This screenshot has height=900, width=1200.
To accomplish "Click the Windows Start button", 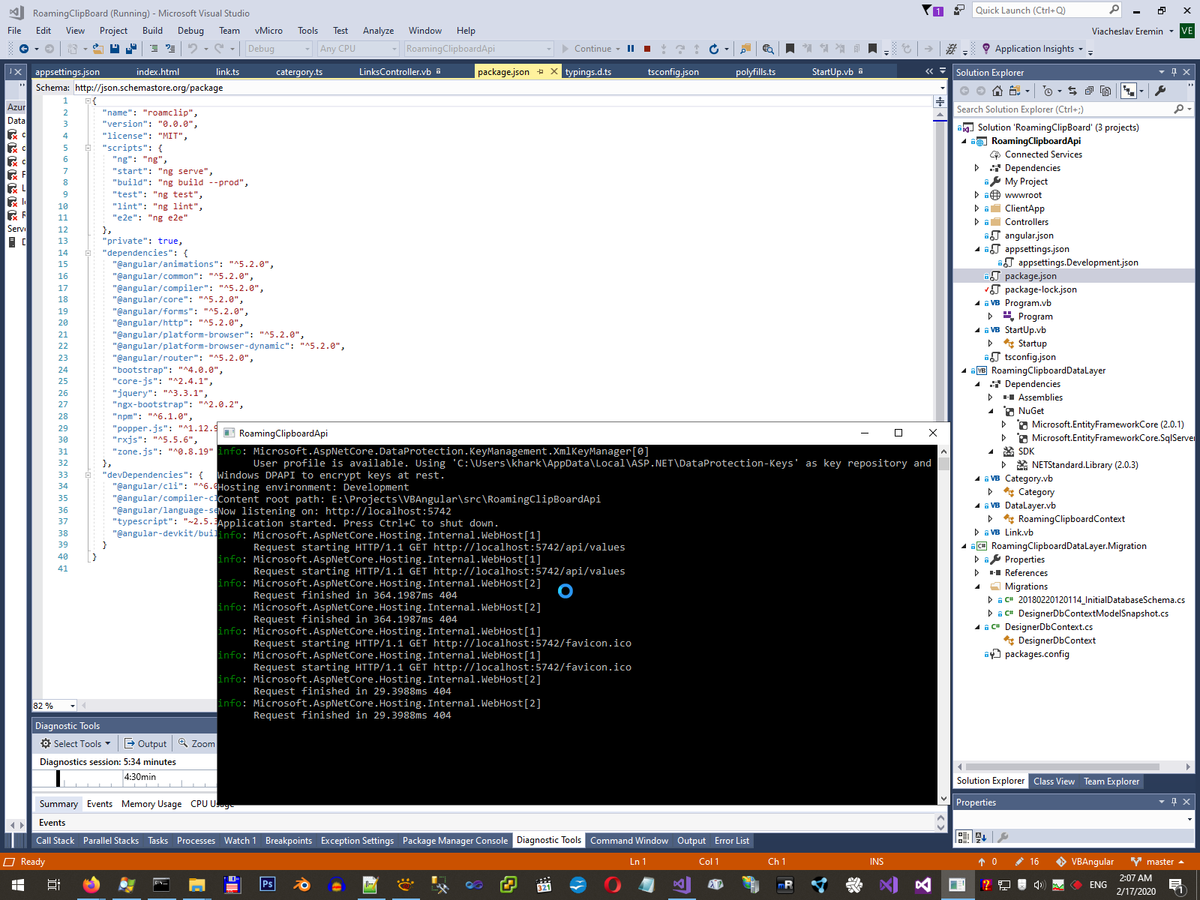I will [19, 885].
